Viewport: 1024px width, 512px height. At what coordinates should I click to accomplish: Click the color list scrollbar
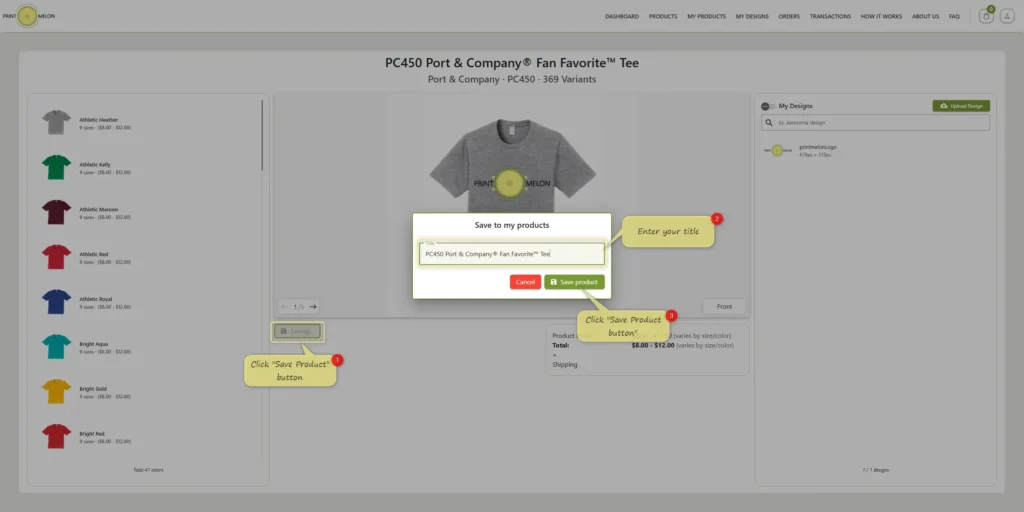point(263,135)
